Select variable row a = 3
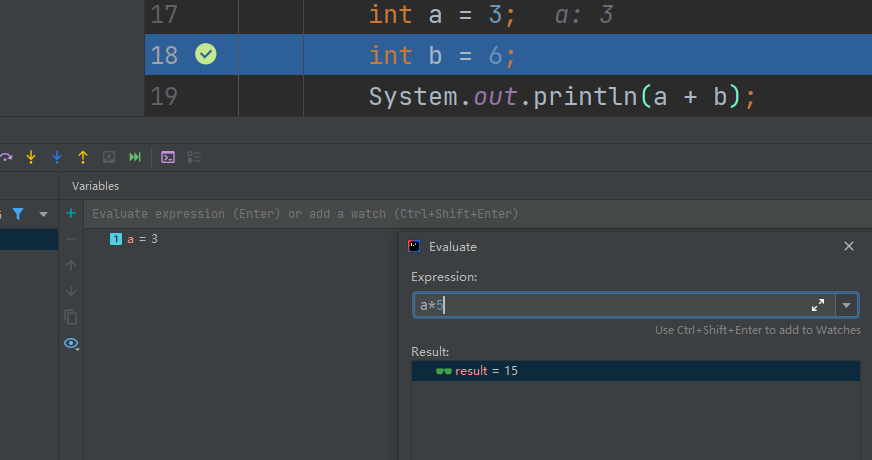 142,239
